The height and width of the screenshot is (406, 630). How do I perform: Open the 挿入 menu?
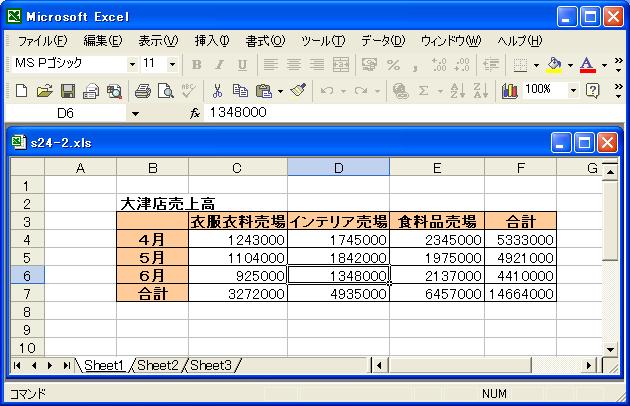212,41
